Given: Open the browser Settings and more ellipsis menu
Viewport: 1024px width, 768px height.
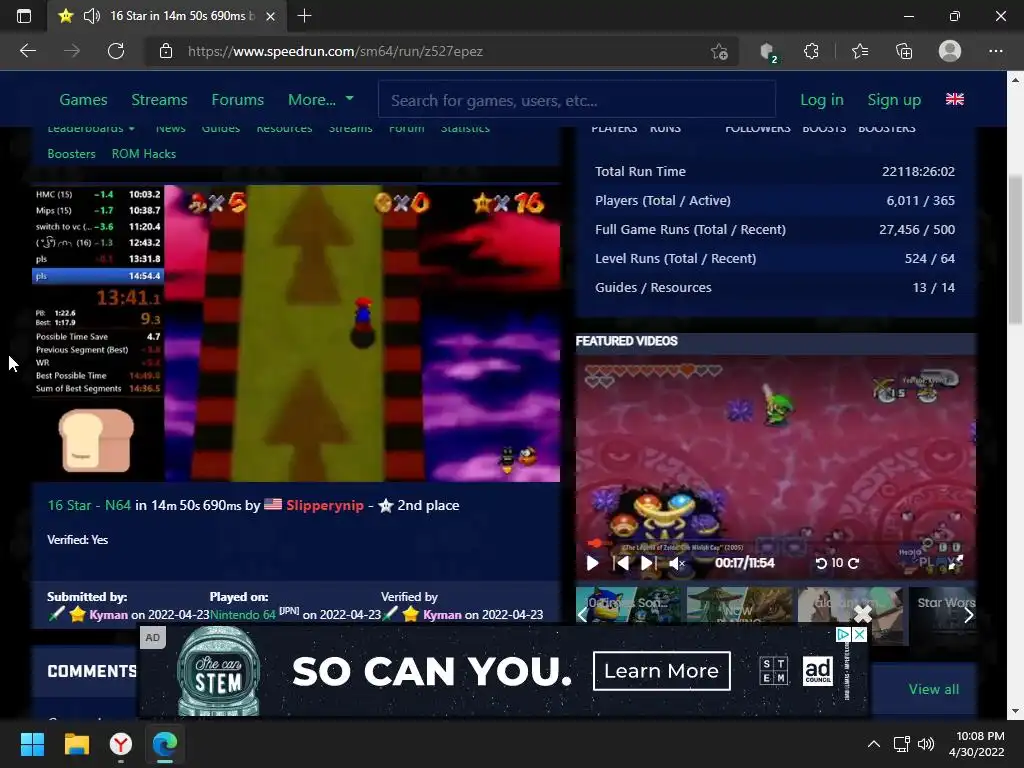Looking at the screenshot, I should click(995, 51).
